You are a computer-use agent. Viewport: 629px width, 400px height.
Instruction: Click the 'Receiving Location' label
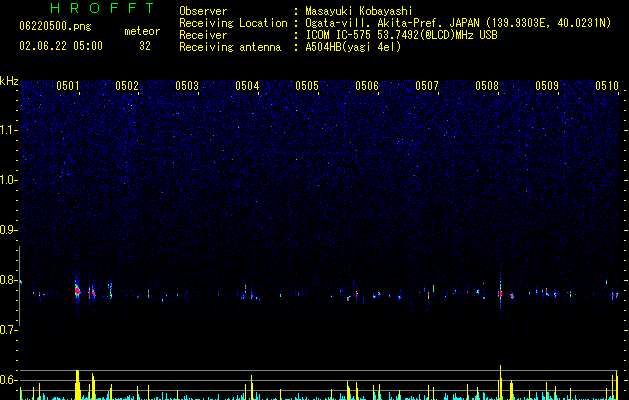click(233, 23)
